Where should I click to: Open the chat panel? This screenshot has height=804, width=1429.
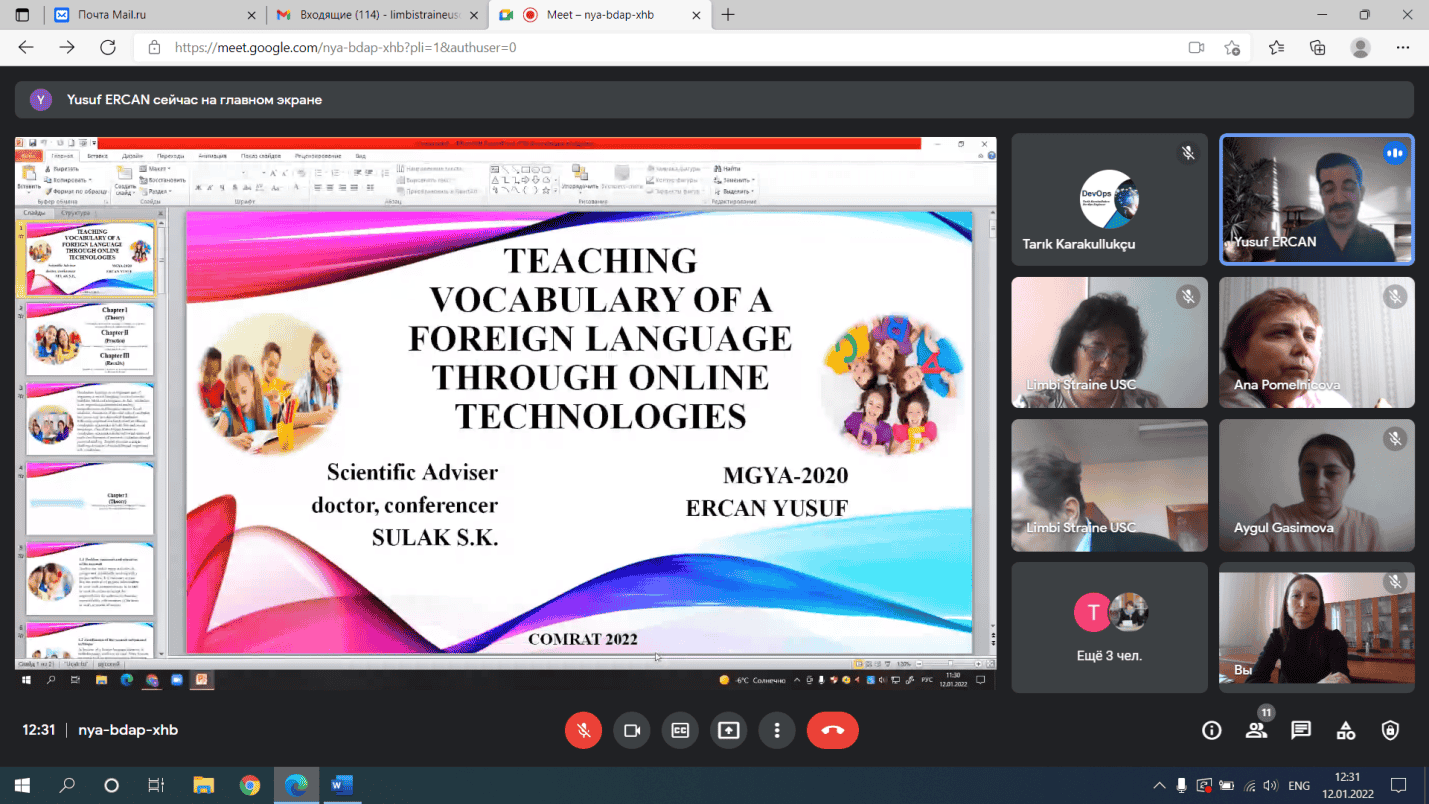click(x=1300, y=730)
